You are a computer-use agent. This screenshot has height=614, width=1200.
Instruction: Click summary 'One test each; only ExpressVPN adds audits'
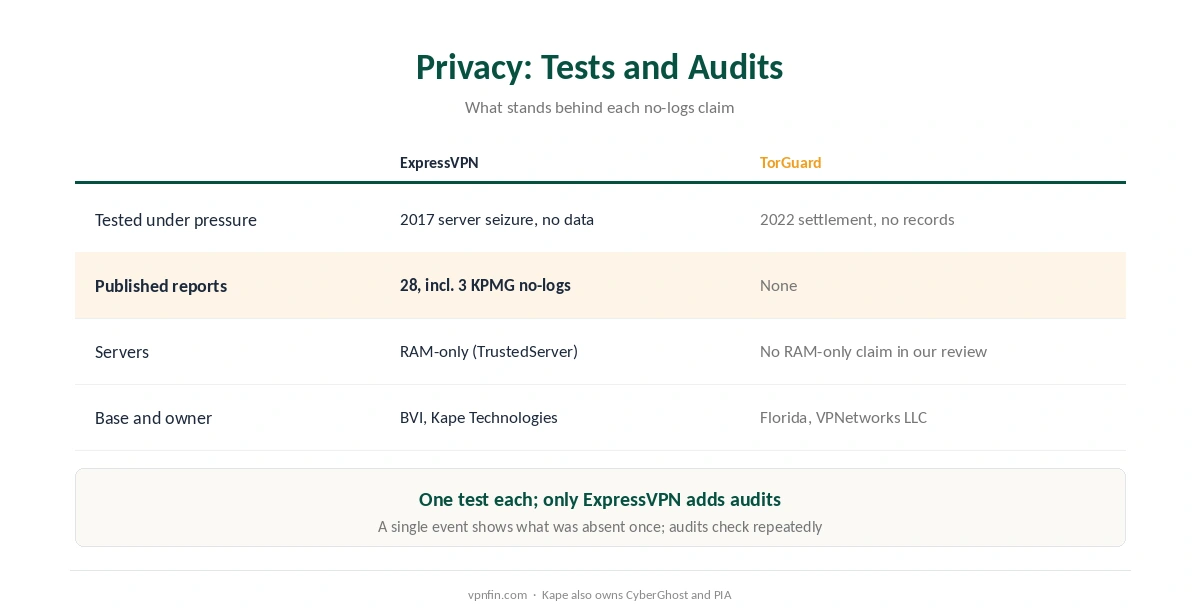tap(600, 499)
